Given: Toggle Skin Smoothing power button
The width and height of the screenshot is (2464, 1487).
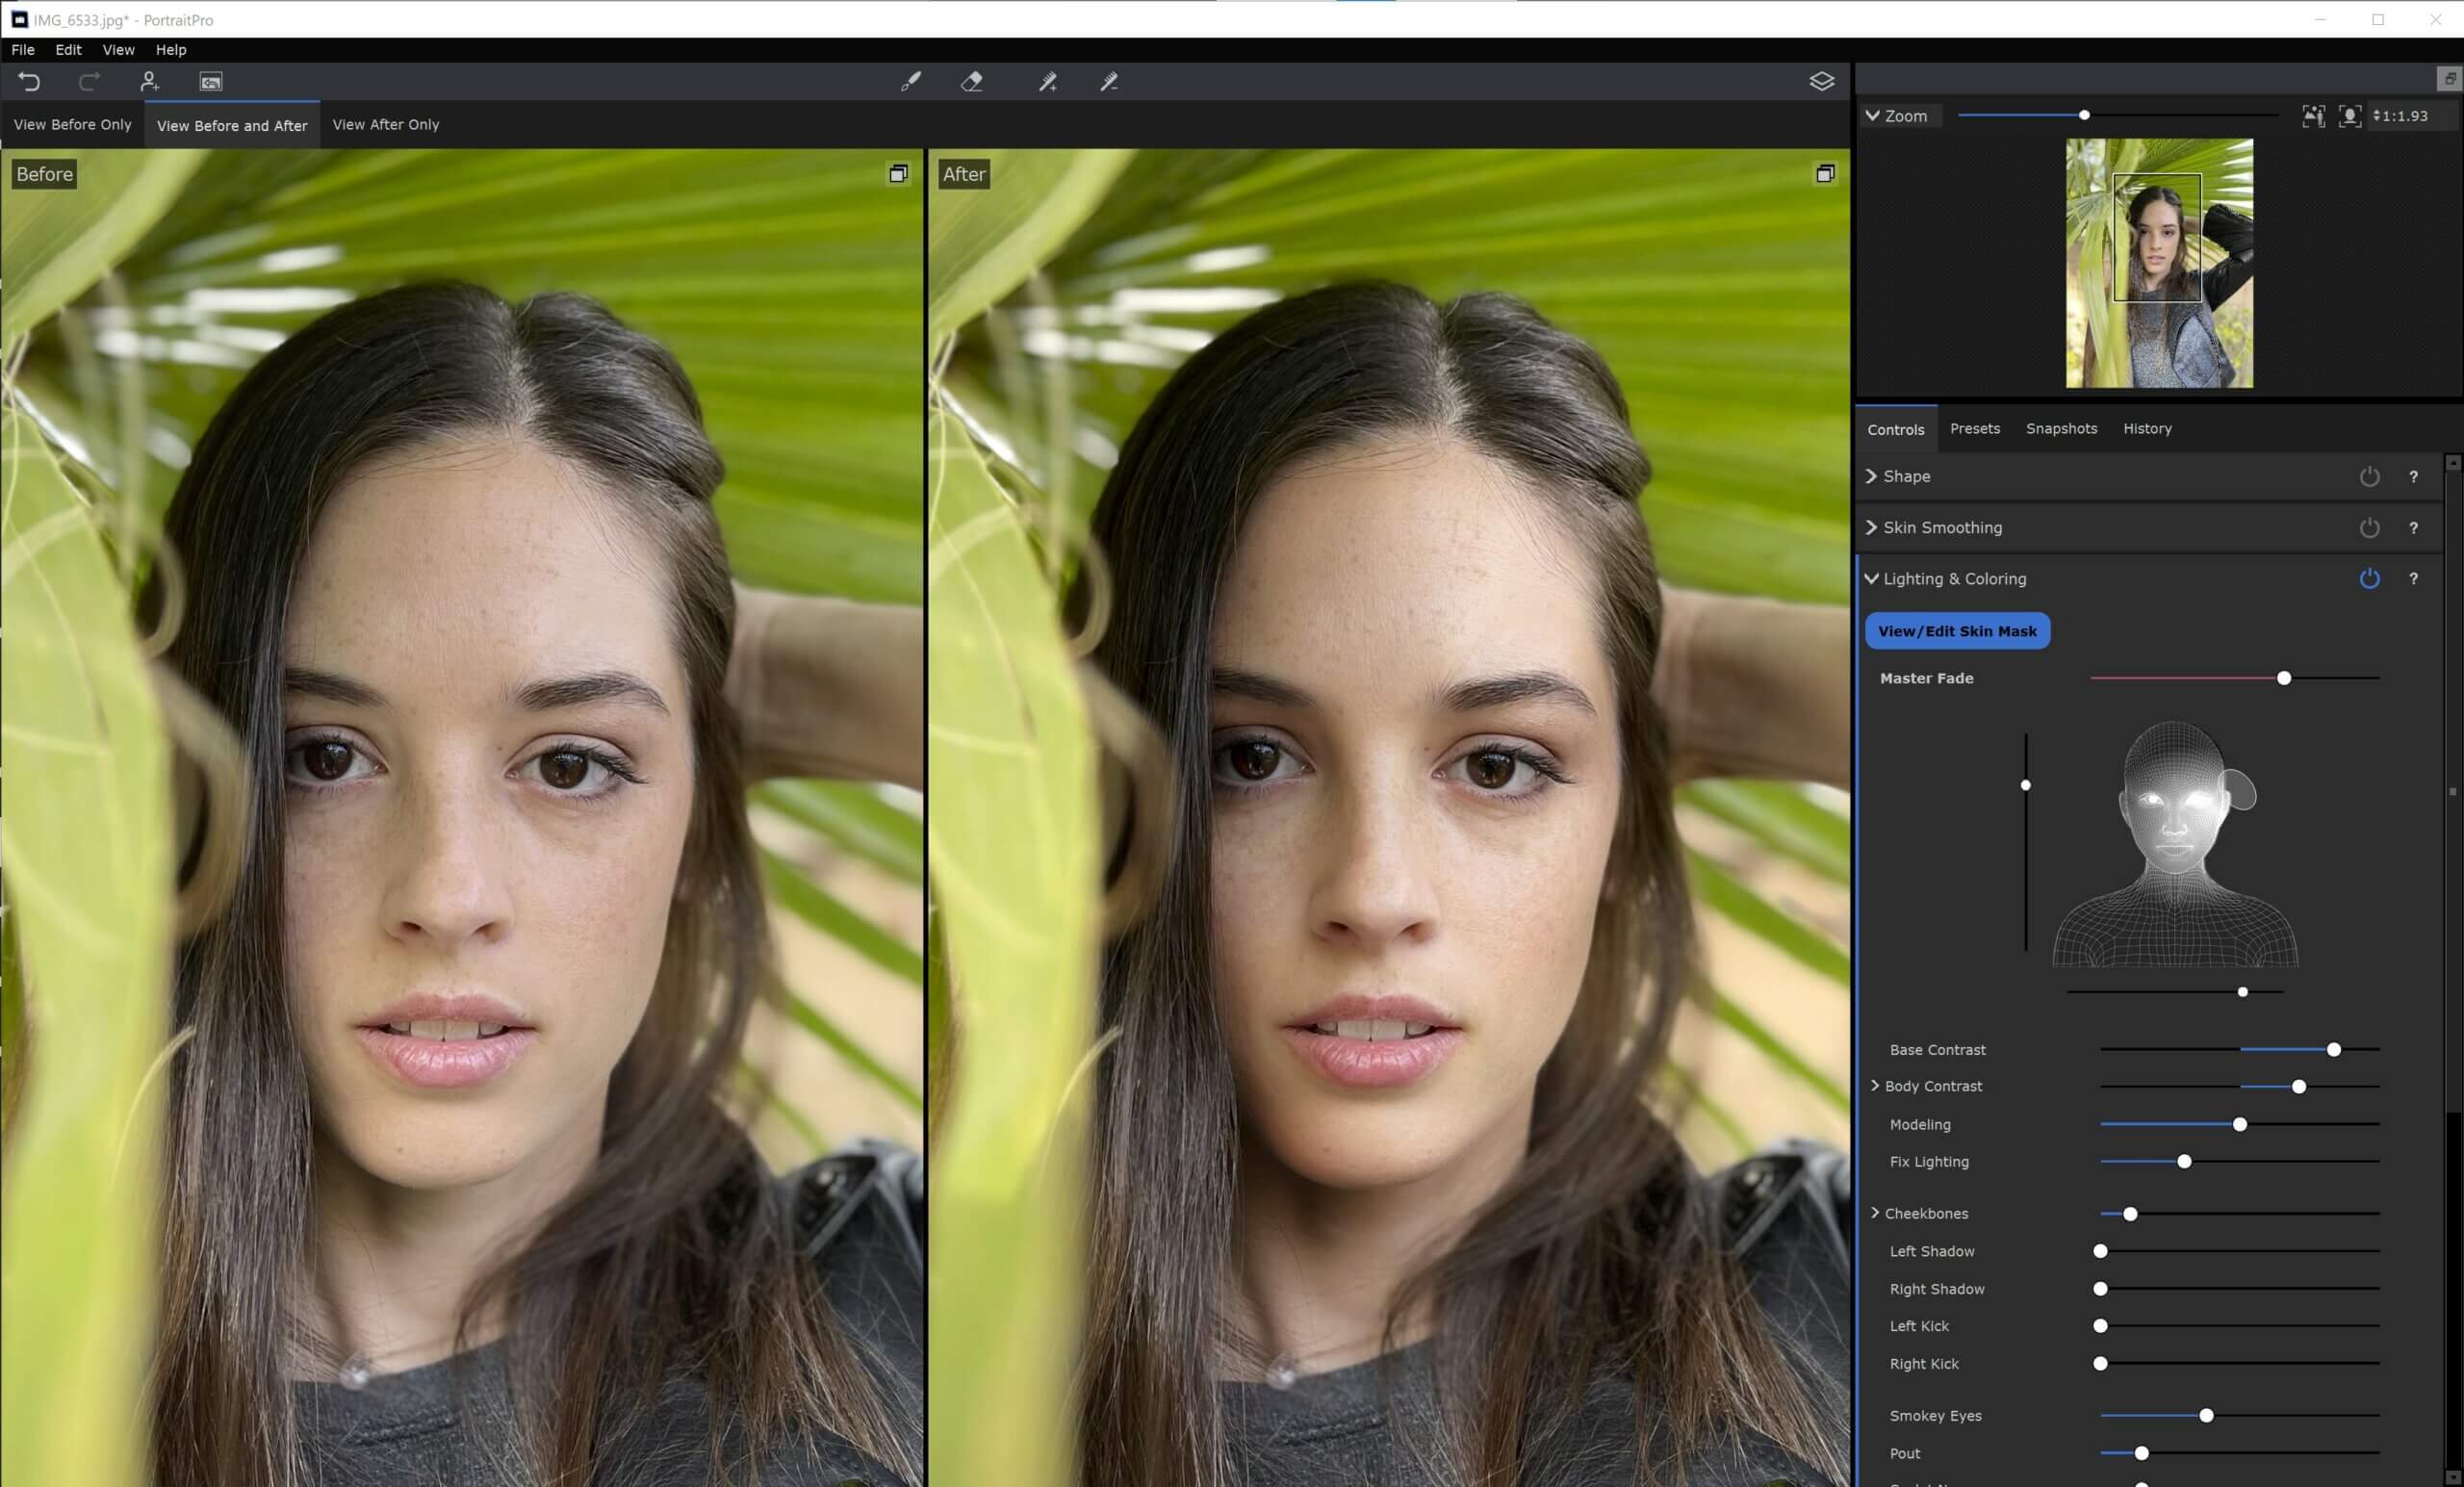Looking at the screenshot, I should click(2369, 528).
